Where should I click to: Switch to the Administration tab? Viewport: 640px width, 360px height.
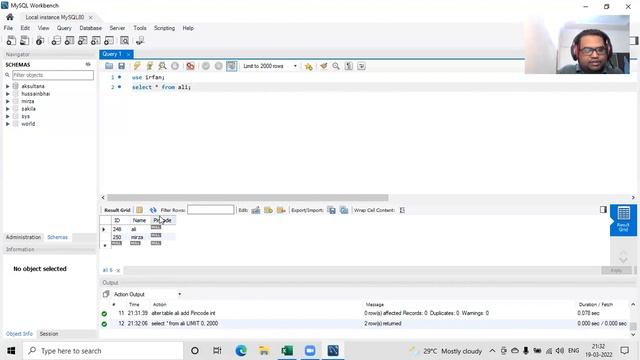(23, 237)
